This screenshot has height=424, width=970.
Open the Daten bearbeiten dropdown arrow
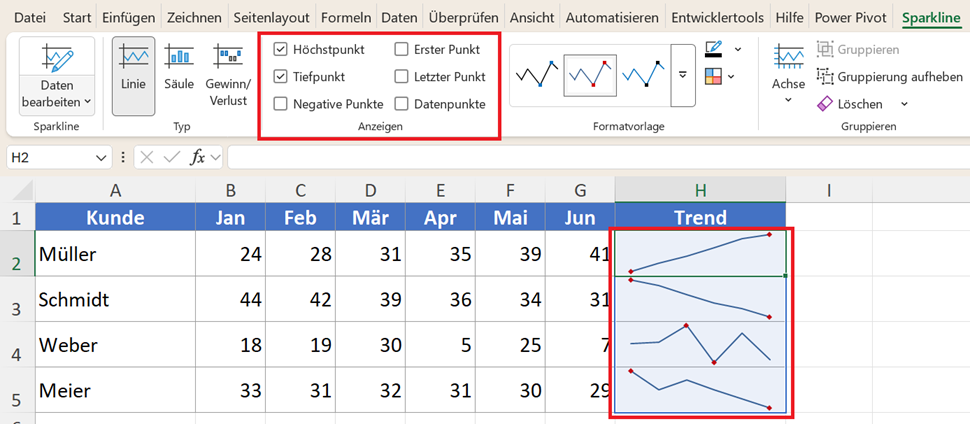87,102
